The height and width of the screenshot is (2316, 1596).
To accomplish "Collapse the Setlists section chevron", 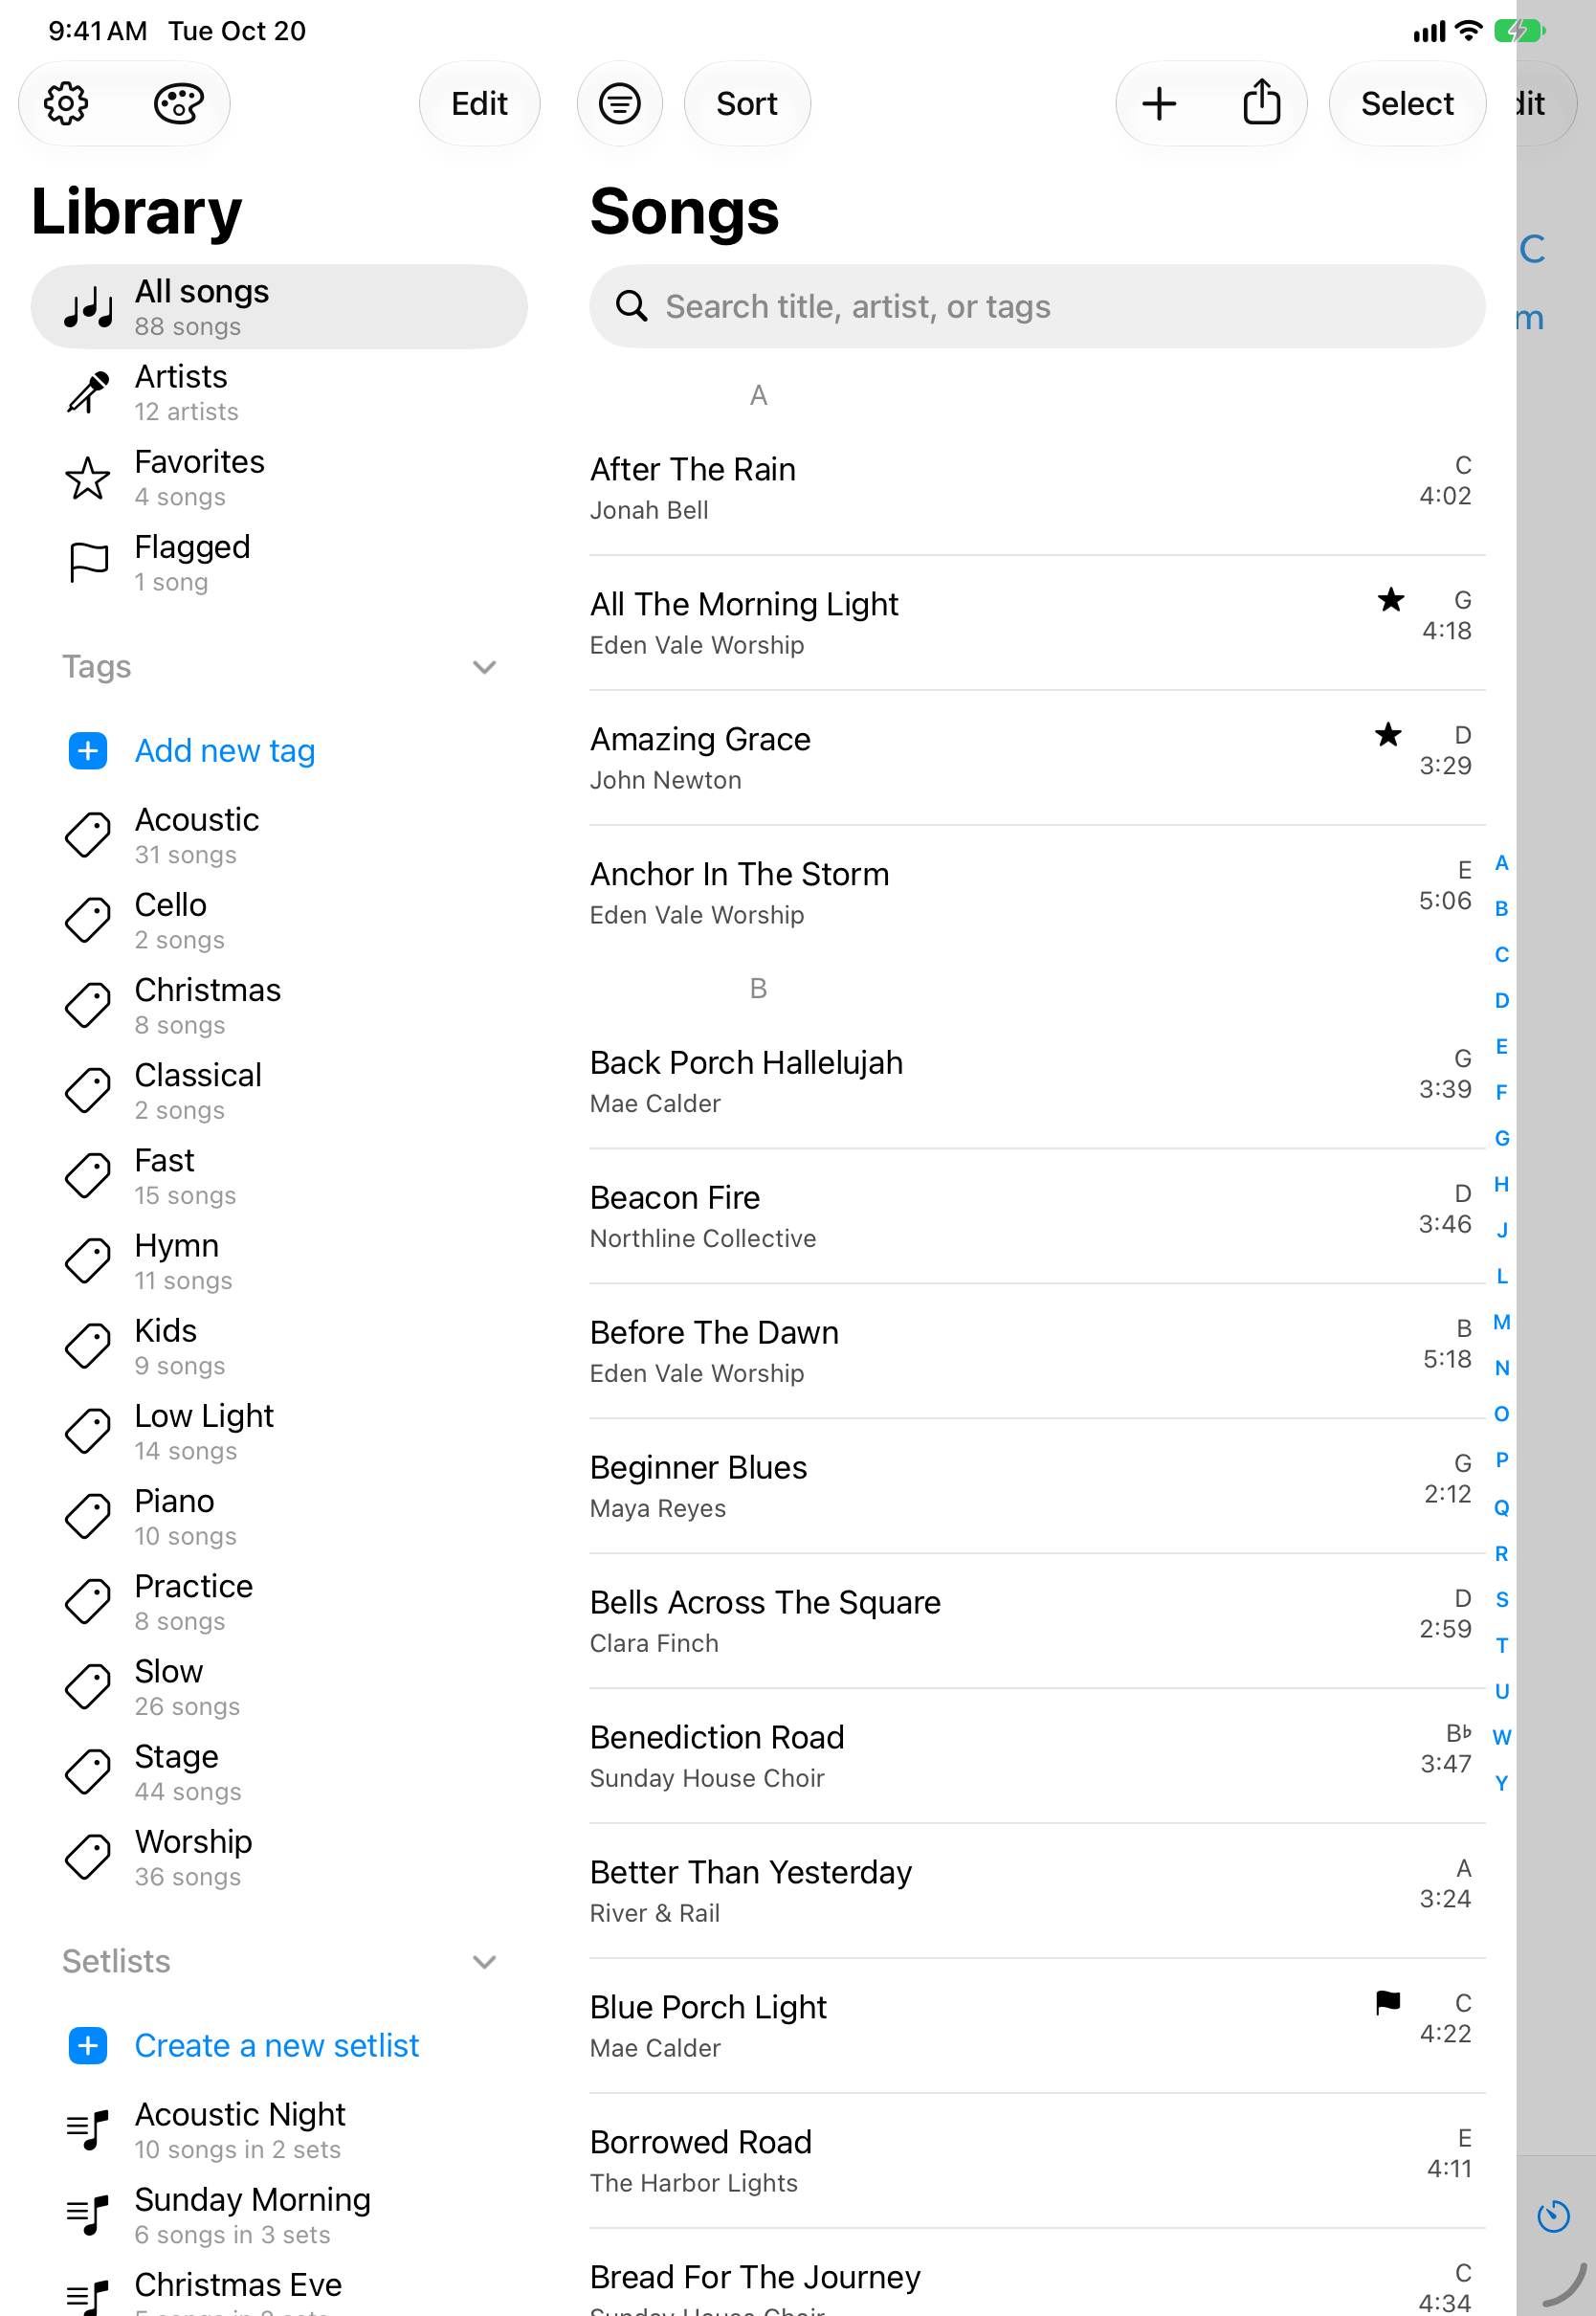I will (484, 1961).
